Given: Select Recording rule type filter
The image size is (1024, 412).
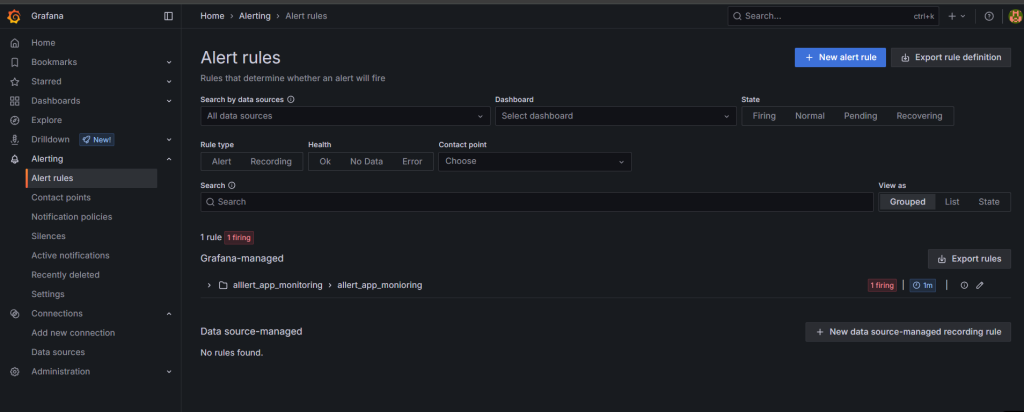Looking at the screenshot, I should coord(271,162).
